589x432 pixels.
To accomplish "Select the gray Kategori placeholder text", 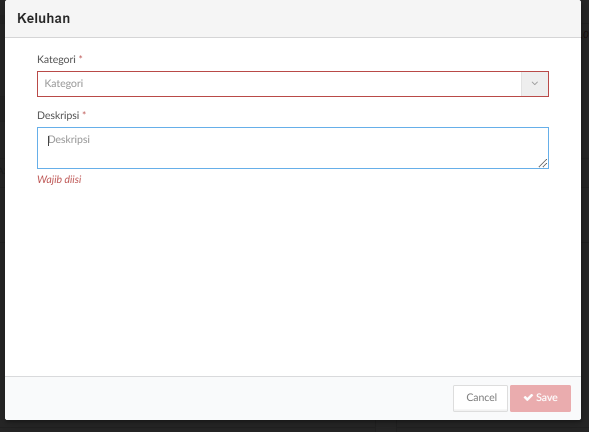I will (63, 83).
